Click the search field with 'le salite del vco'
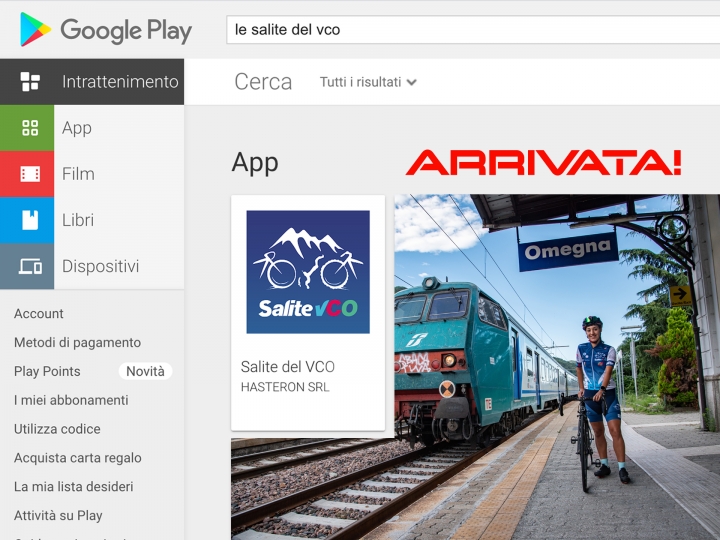 point(473,30)
